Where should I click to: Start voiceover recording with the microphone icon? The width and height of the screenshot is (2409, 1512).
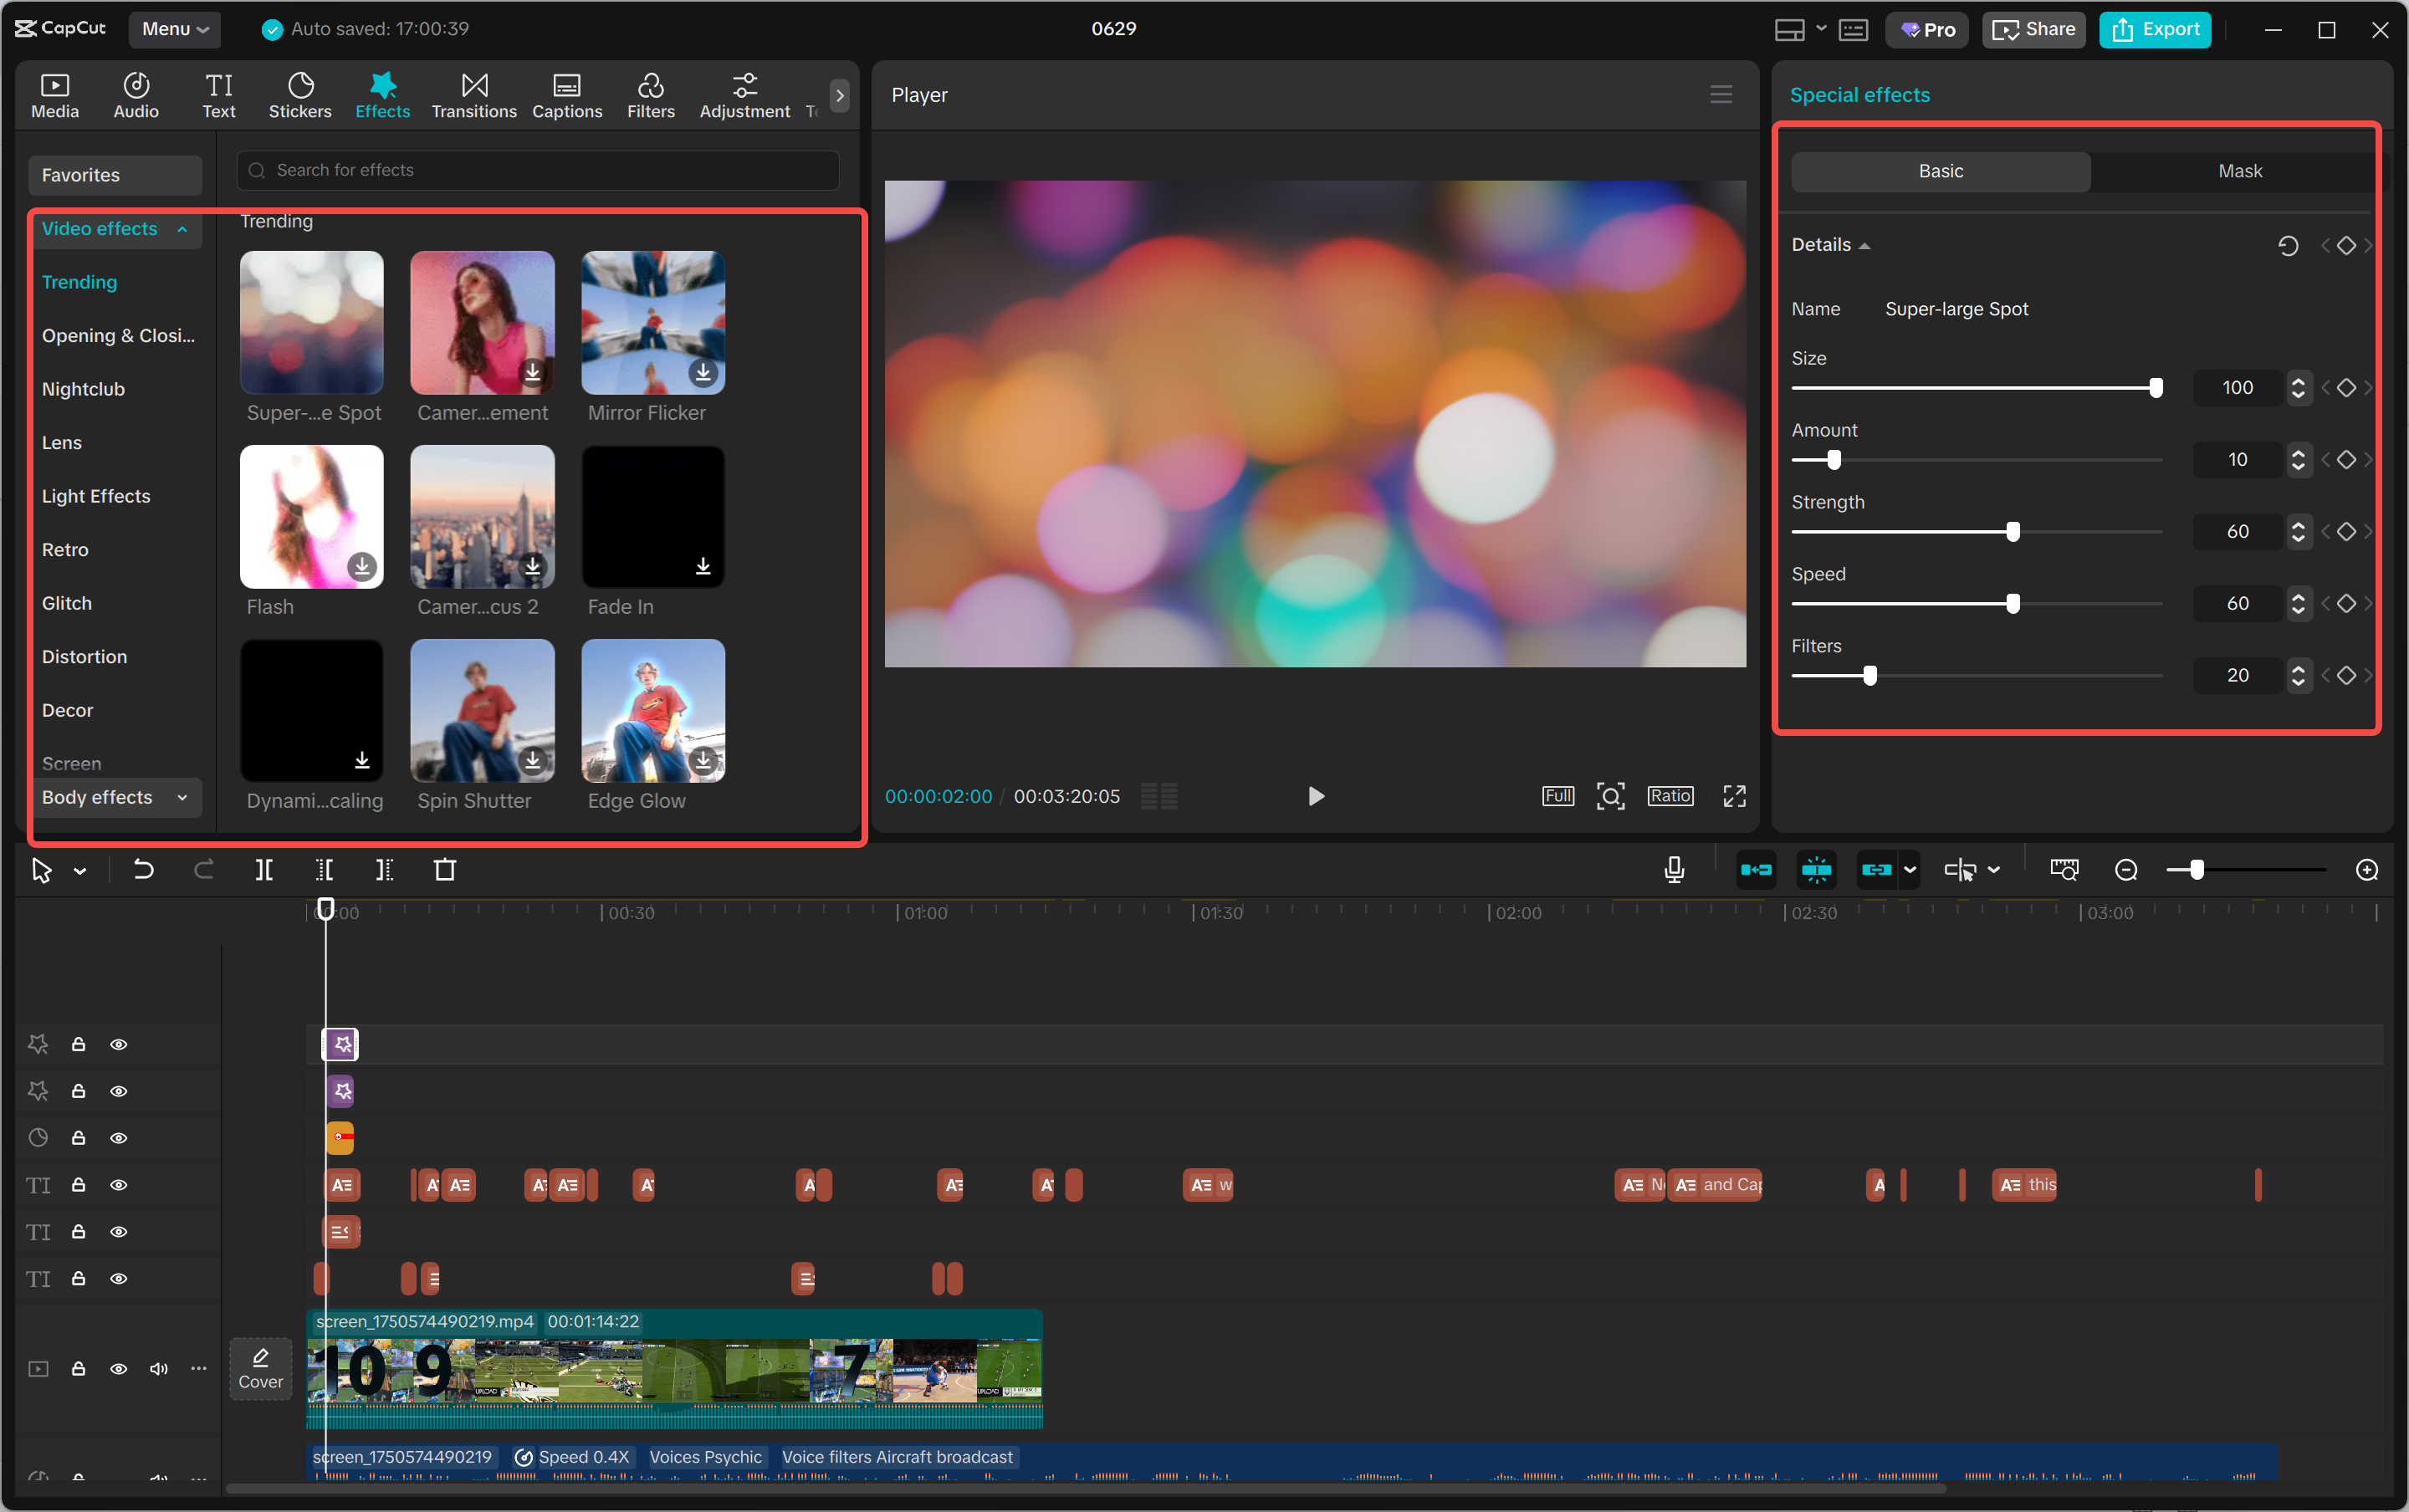pos(1673,870)
